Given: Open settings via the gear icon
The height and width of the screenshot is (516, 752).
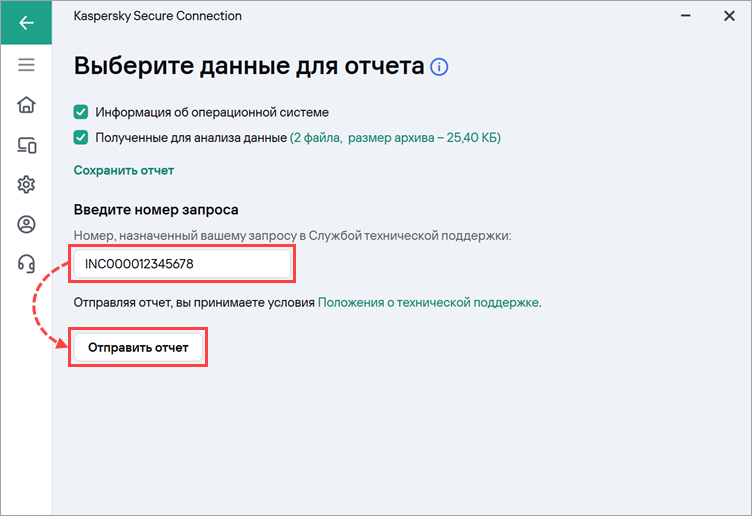Looking at the screenshot, I should (26, 185).
